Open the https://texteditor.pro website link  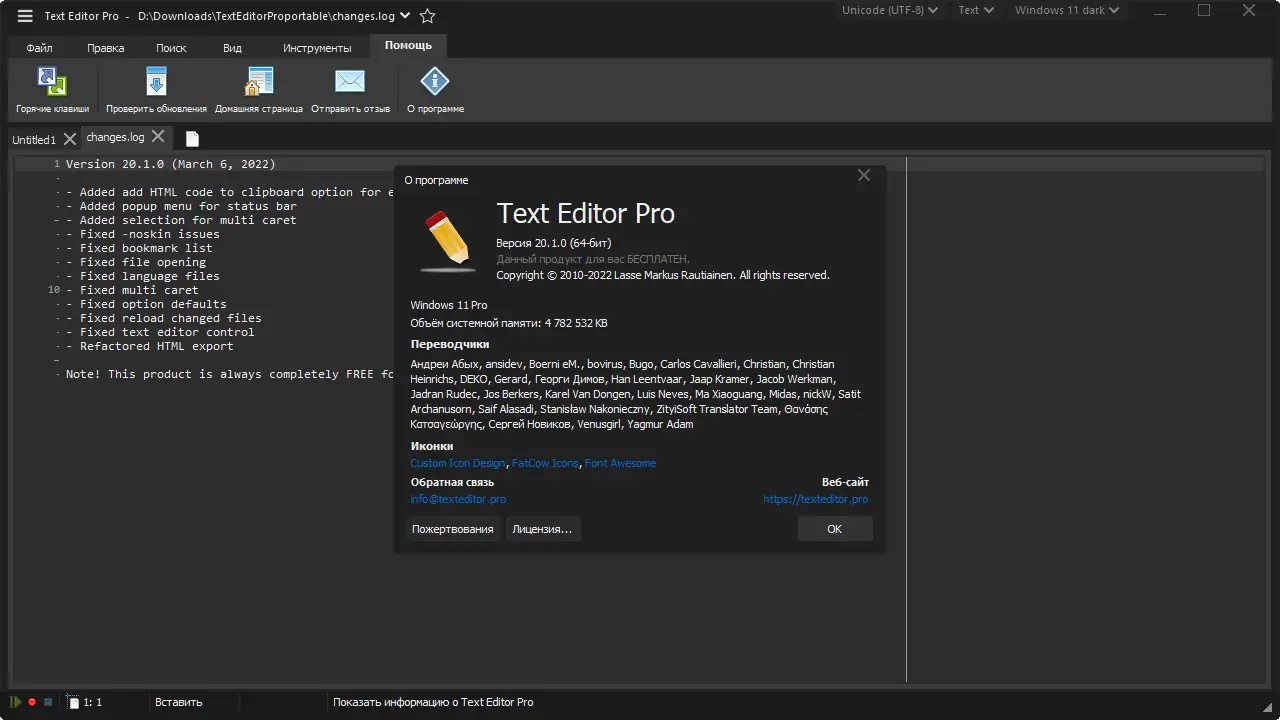pyautogui.click(x=815, y=499)
